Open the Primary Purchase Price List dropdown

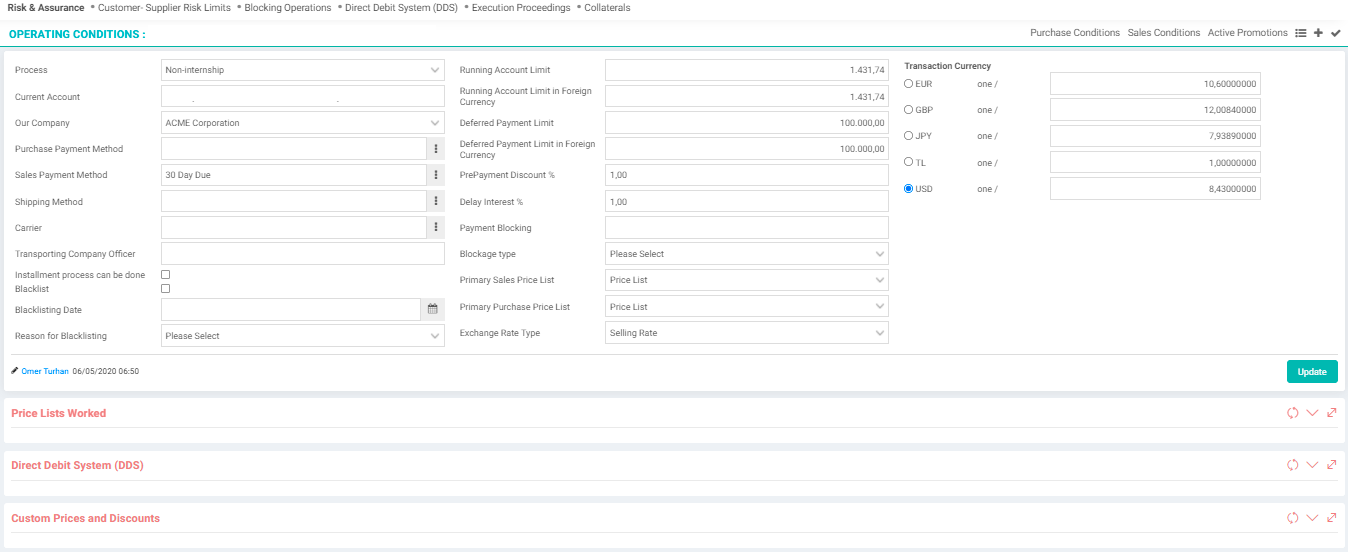coord(747,307)
